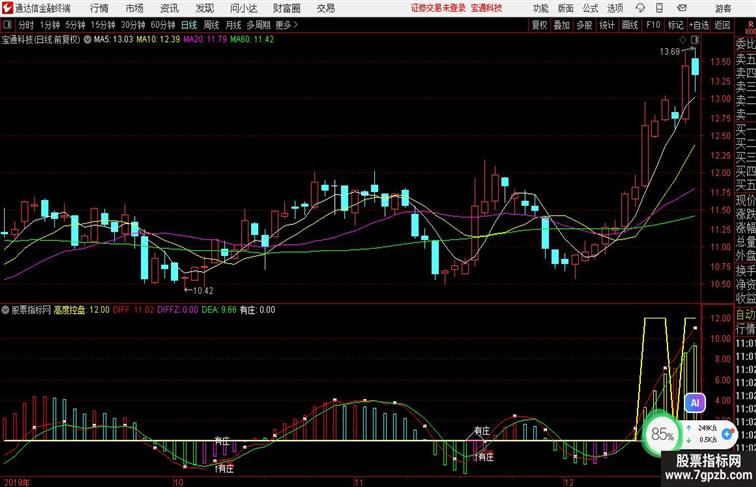Select the 月线 monthly period tab
This screenshot has width=756, height=487.
click(x=233, y=25)
